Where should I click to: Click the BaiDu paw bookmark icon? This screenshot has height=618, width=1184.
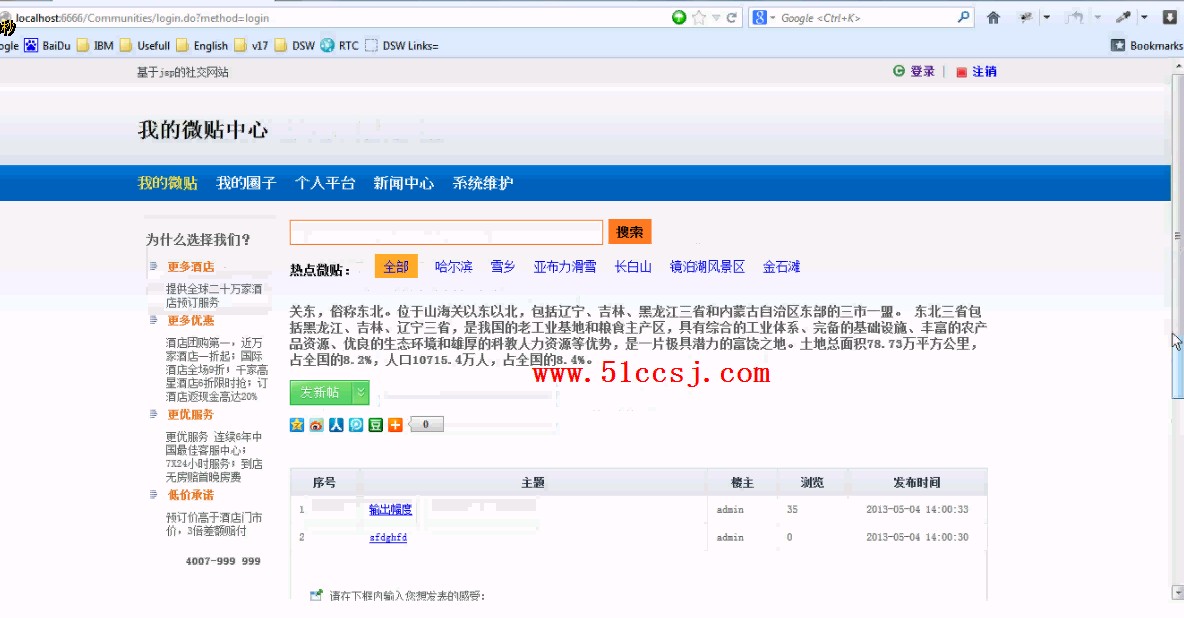coord(31,45)
